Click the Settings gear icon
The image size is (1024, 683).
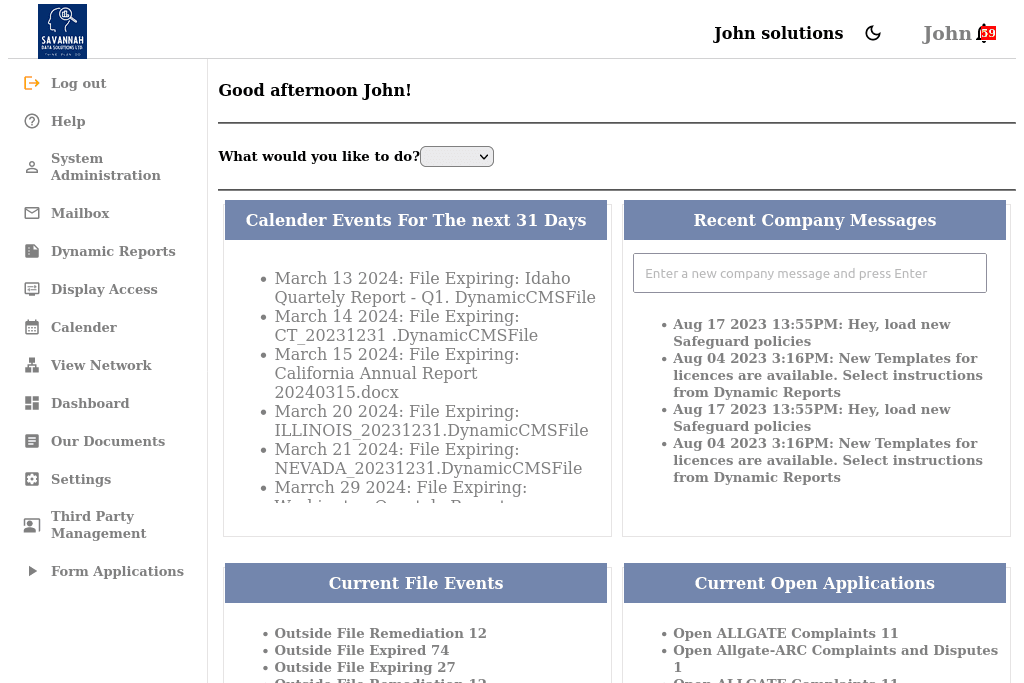coord(31,479)
